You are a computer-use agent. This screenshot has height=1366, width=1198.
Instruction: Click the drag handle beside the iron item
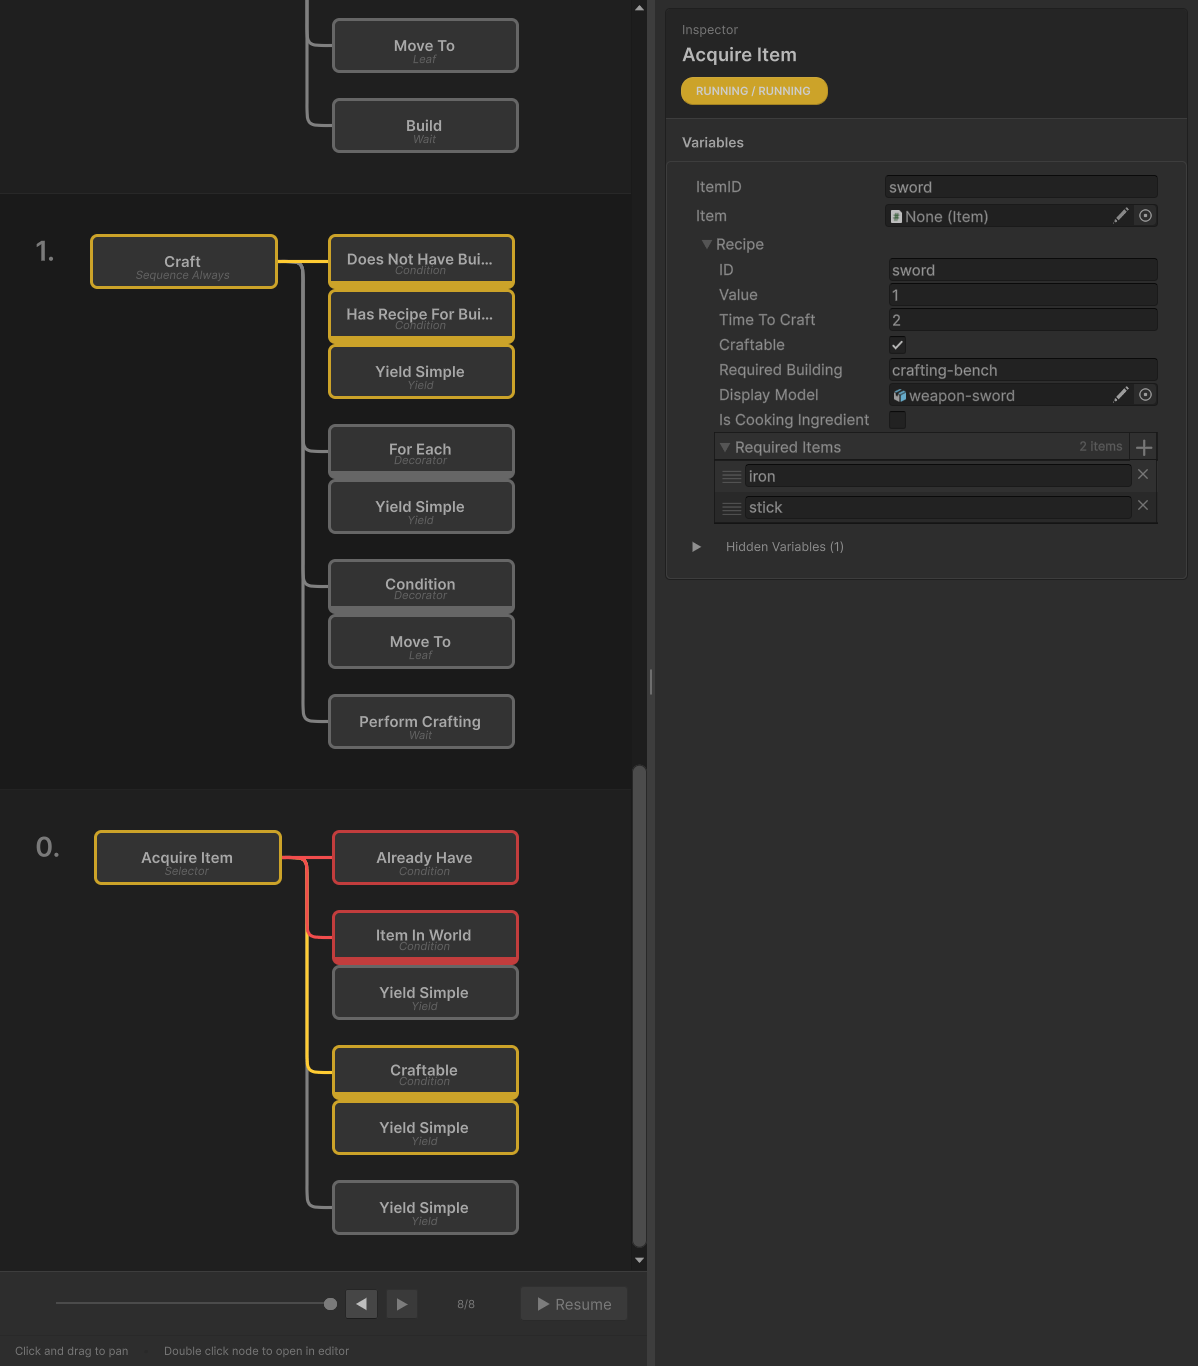pos(731,476)
